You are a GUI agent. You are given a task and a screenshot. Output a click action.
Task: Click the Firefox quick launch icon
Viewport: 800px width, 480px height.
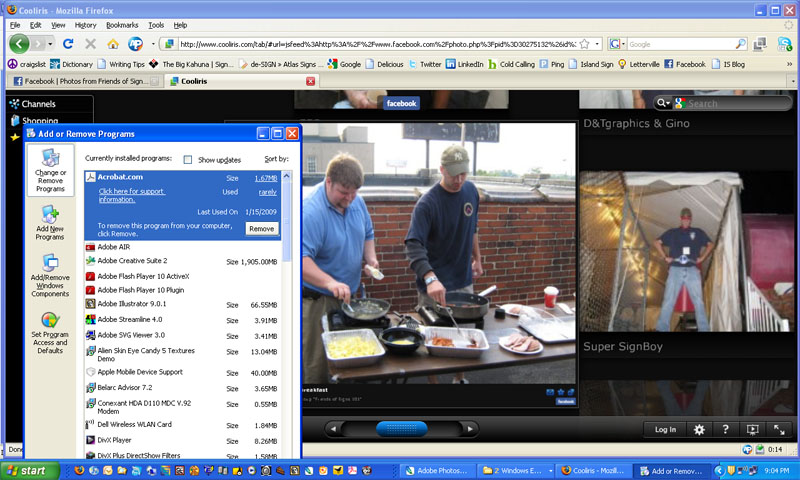point(79,471)
